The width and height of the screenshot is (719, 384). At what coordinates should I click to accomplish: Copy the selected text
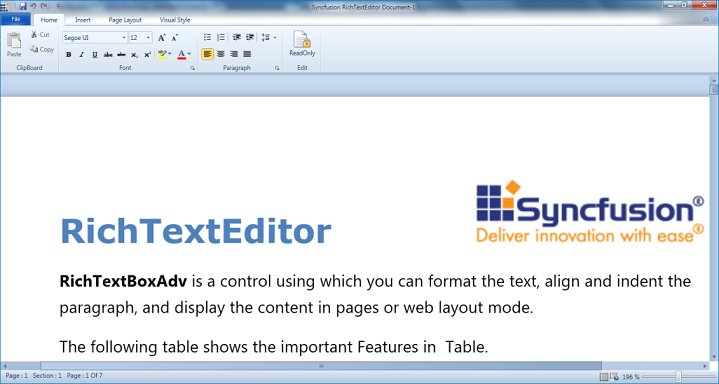42,50
